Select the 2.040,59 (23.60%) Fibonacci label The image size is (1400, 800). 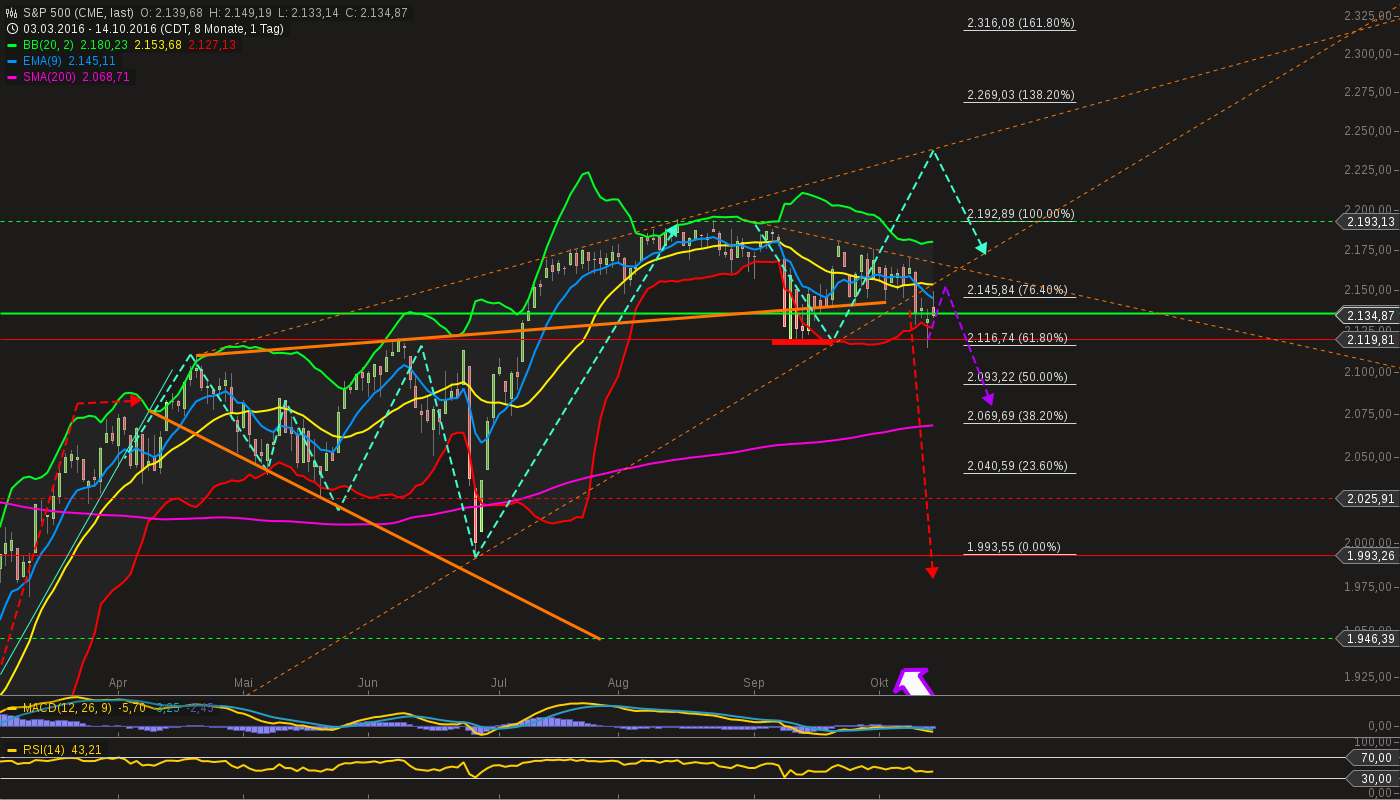point(1017,466)
